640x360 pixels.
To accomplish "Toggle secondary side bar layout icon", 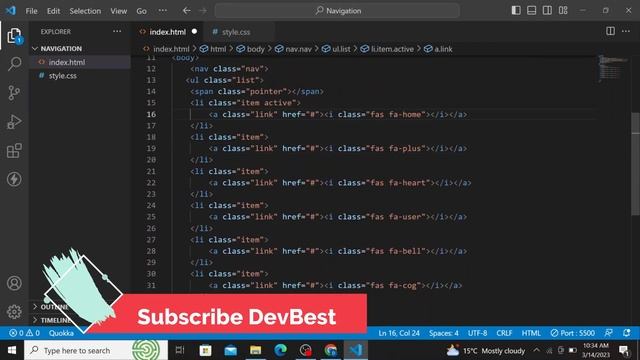I will point(547,11).
